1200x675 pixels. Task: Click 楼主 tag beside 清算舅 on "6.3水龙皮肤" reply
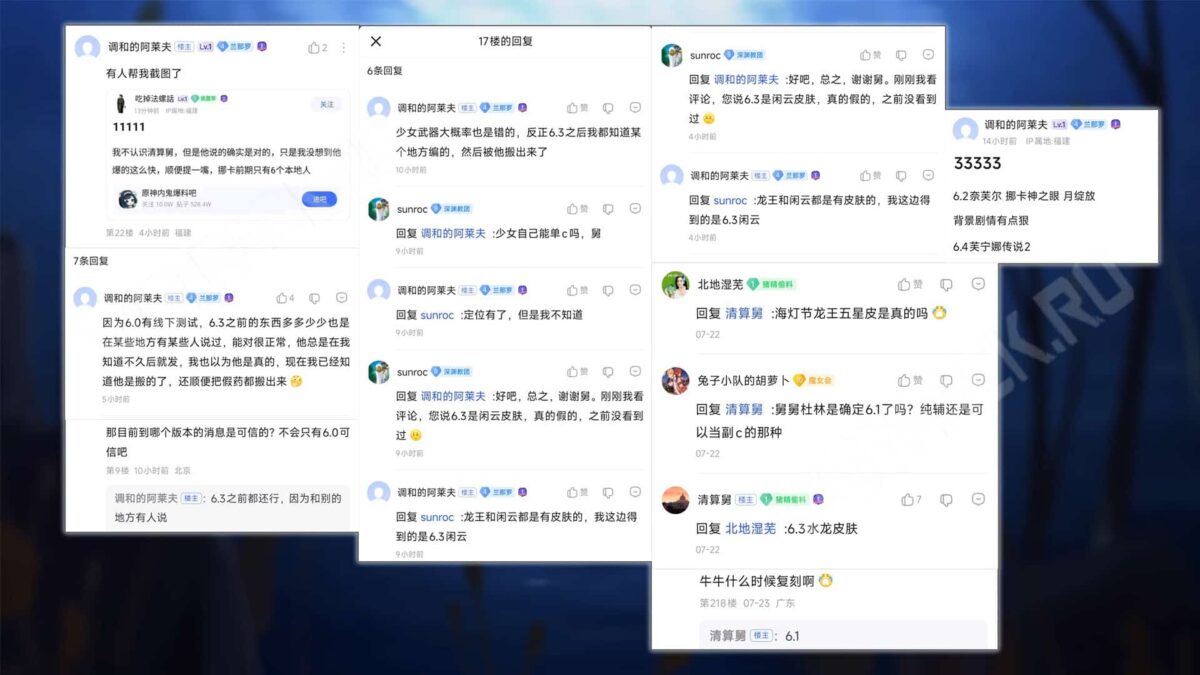coord(746,500)
